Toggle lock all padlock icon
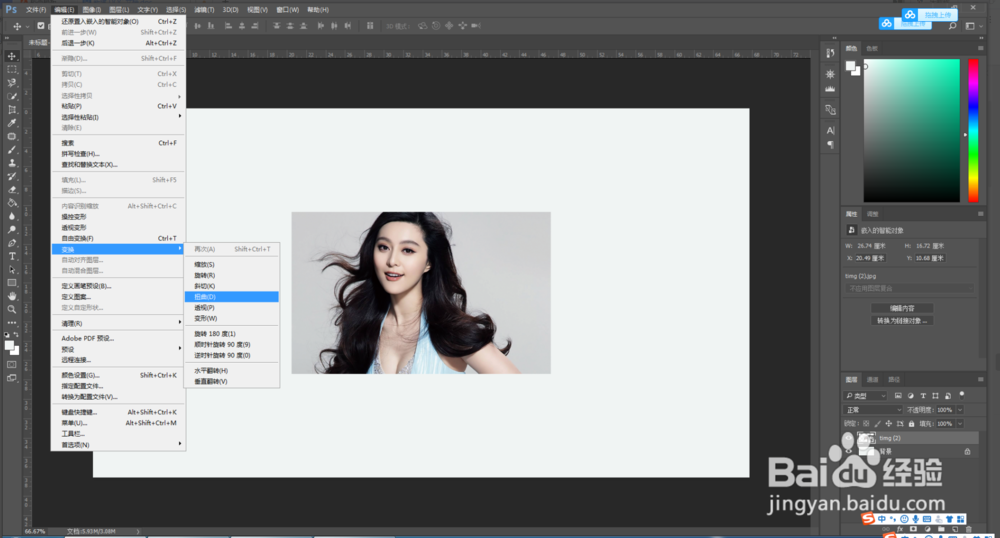1000x538 pixels. 911,423
